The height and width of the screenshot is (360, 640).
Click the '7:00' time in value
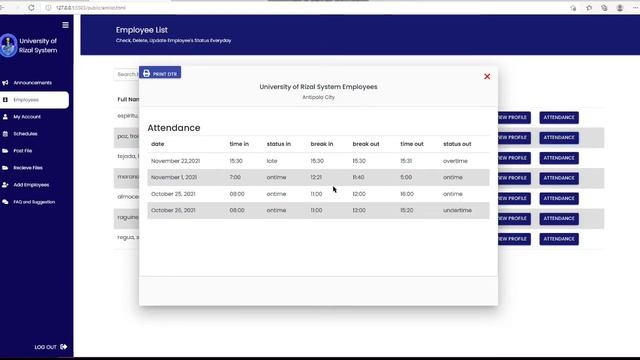click(235, 178)
